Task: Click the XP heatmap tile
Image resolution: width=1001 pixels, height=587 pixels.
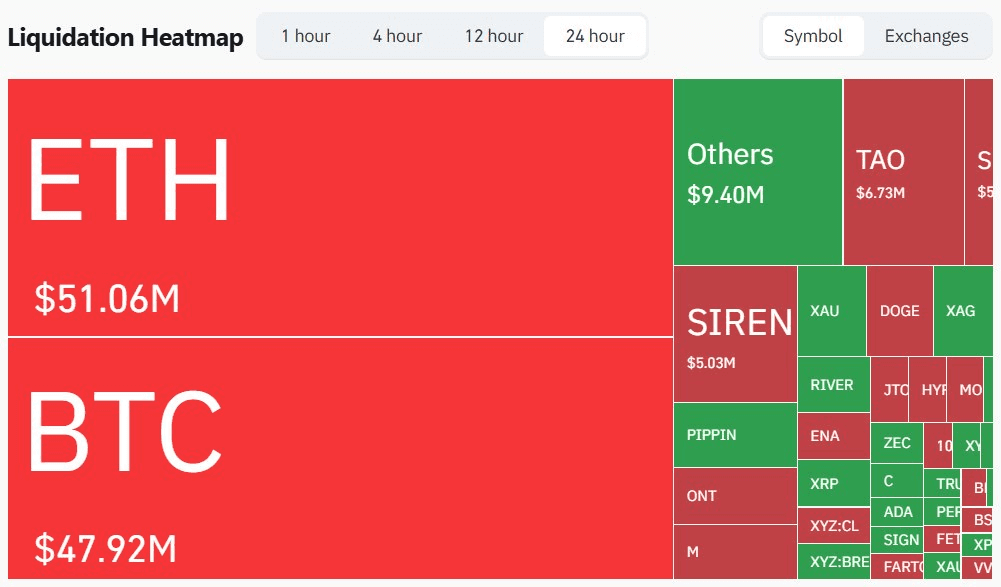Action: point(977,544)
